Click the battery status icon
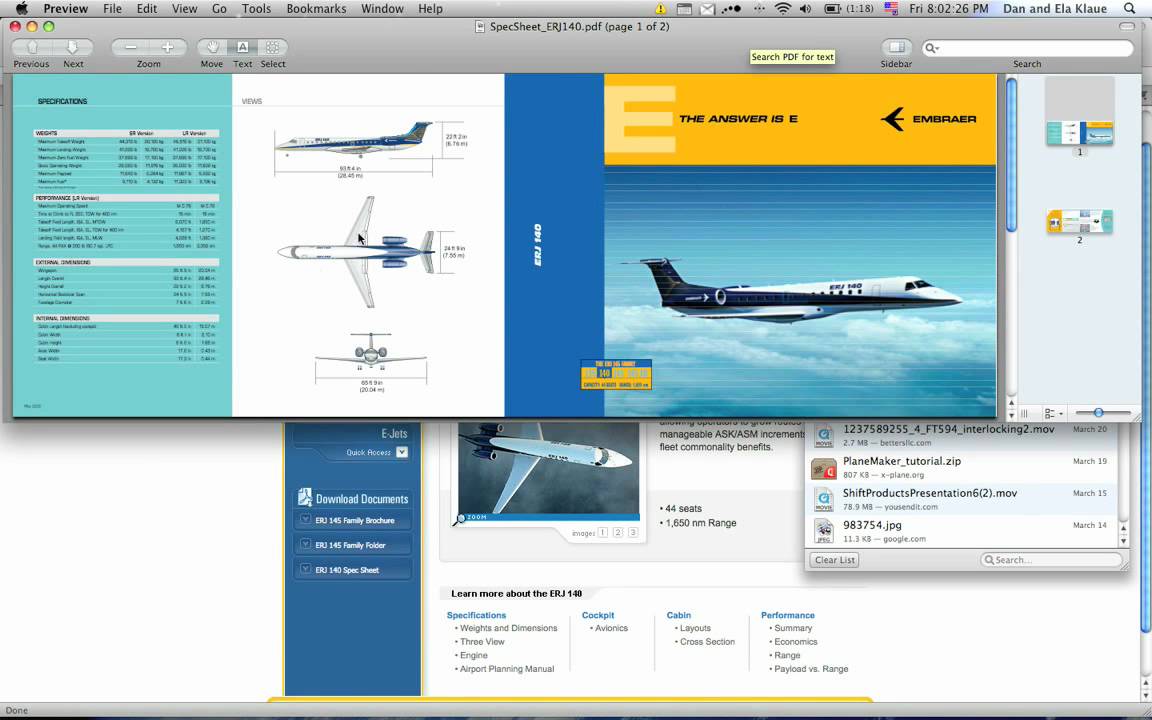This screenshot has height=720, width=1152. coord(833,9)
